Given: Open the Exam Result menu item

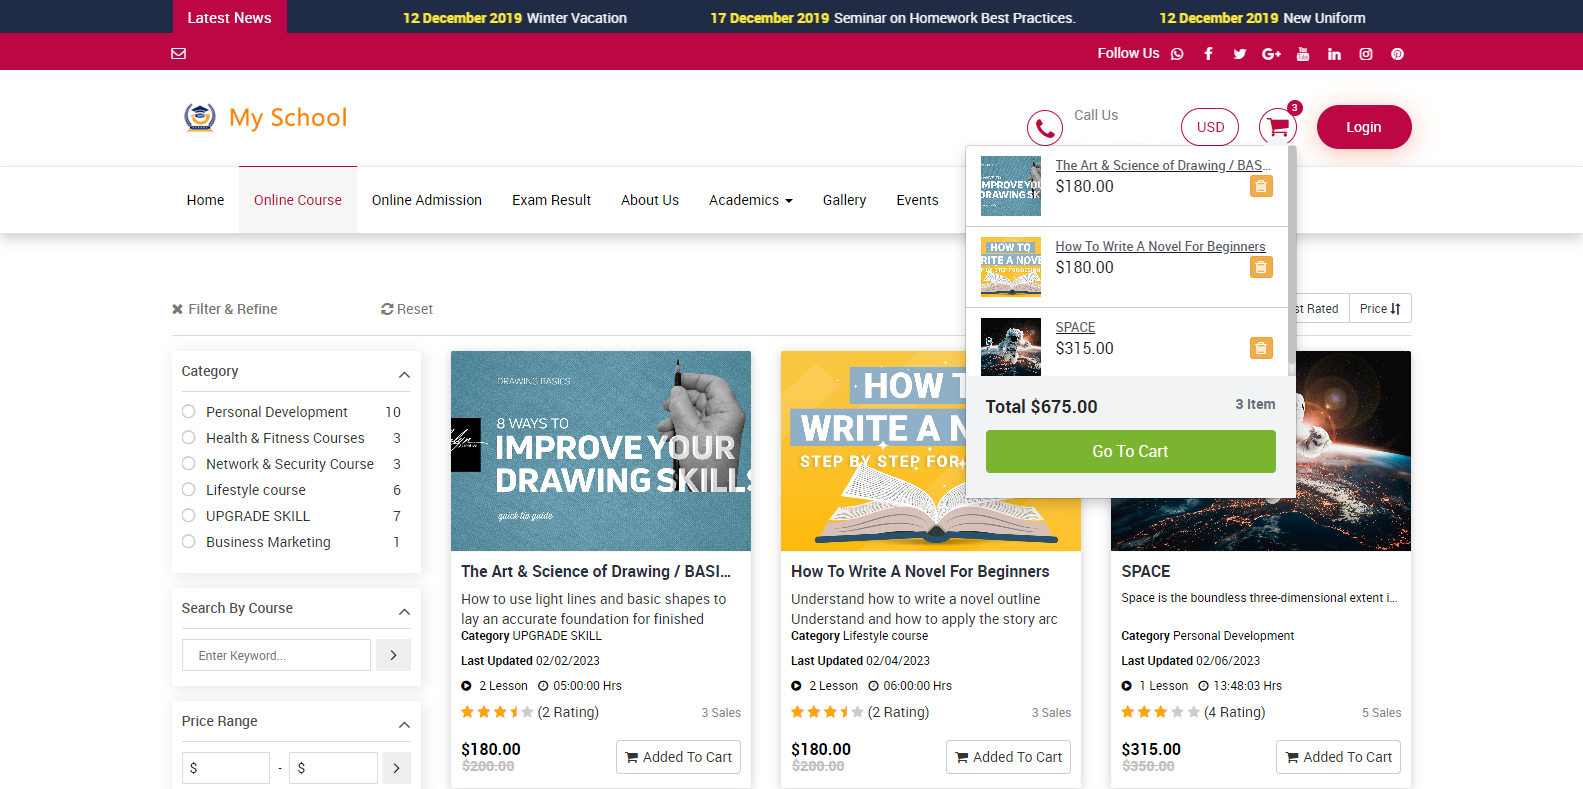Looking at the screenshot, I should click(x=551, y=200).
